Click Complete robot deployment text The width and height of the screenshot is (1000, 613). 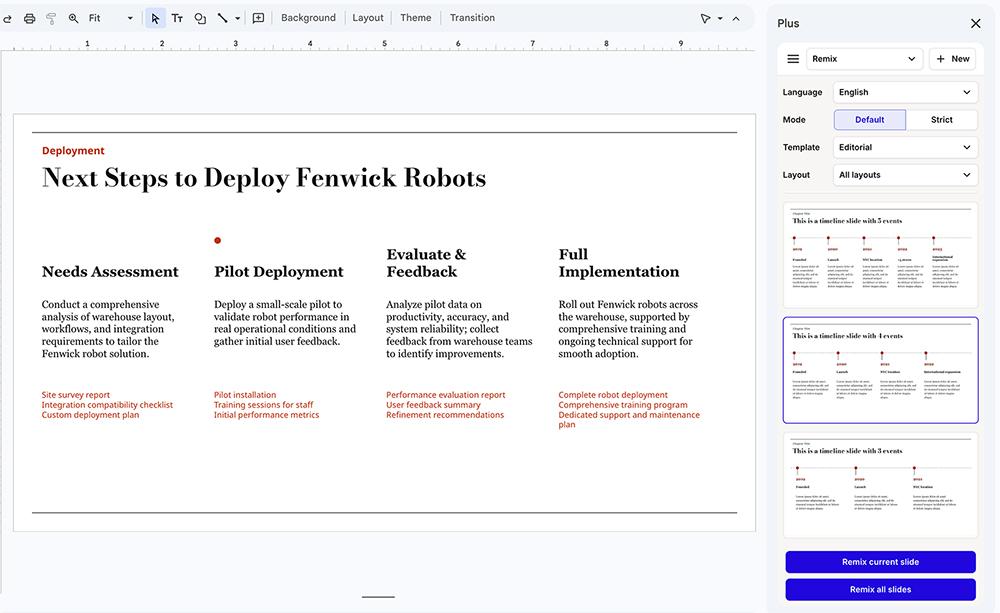[613, 395]
